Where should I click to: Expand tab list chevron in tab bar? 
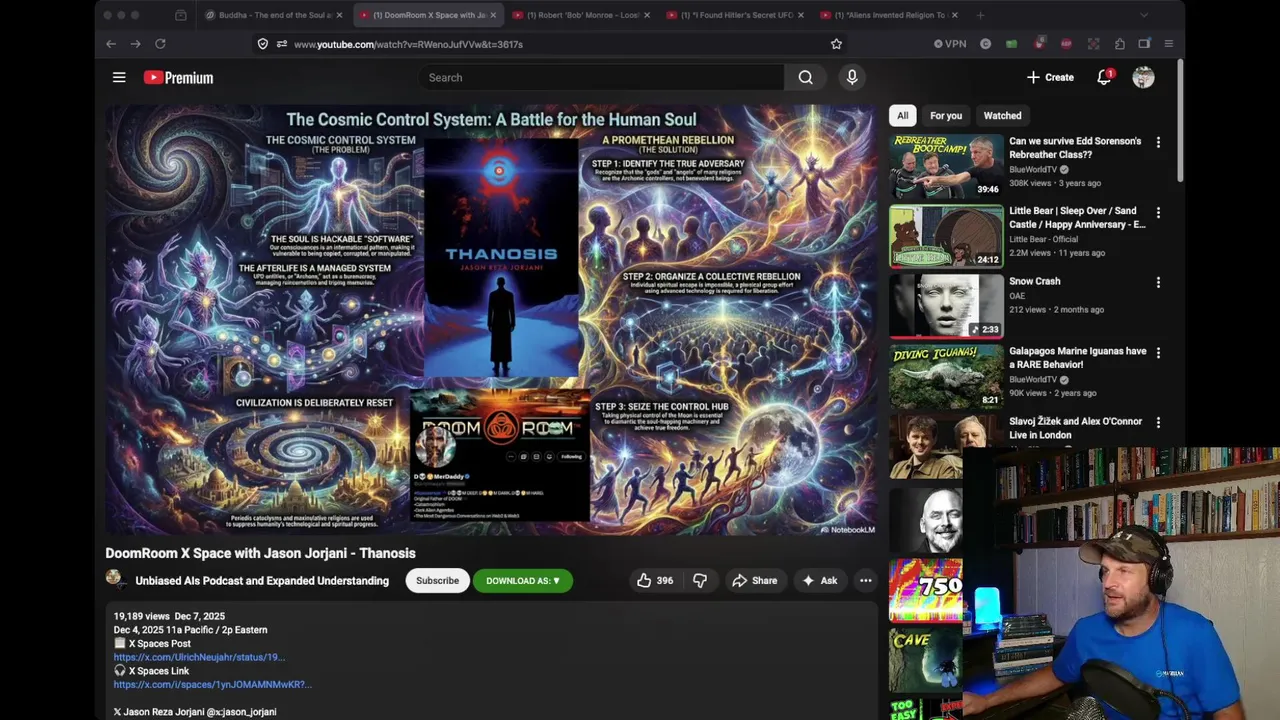[x=1144, y=15]
